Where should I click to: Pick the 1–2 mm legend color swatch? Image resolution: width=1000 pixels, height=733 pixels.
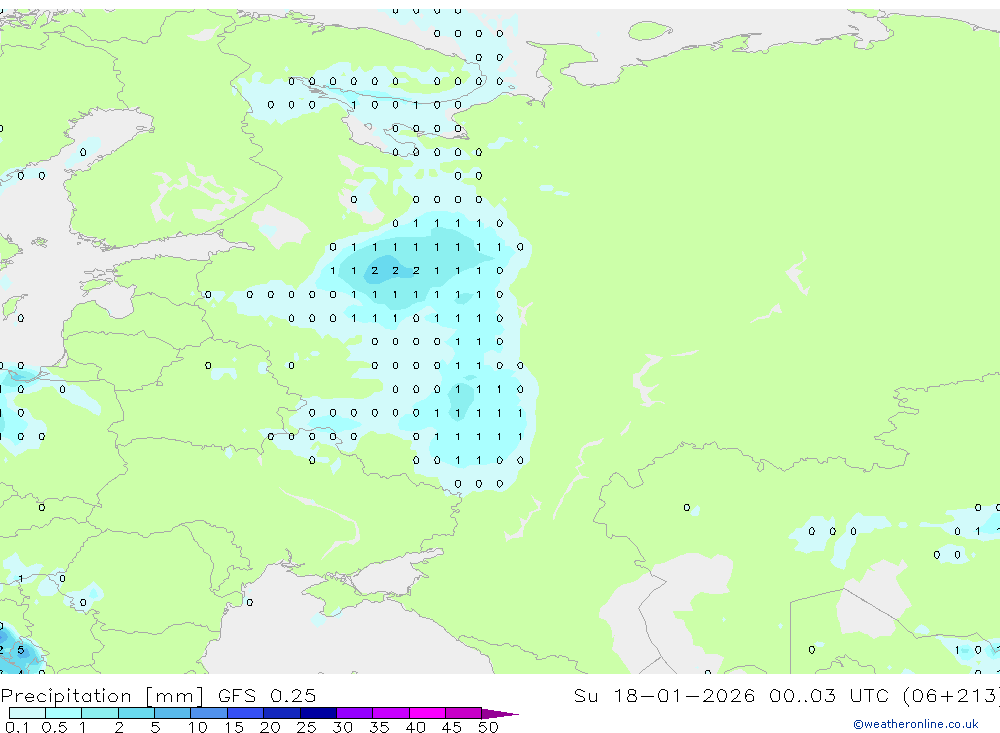(100, 713)
